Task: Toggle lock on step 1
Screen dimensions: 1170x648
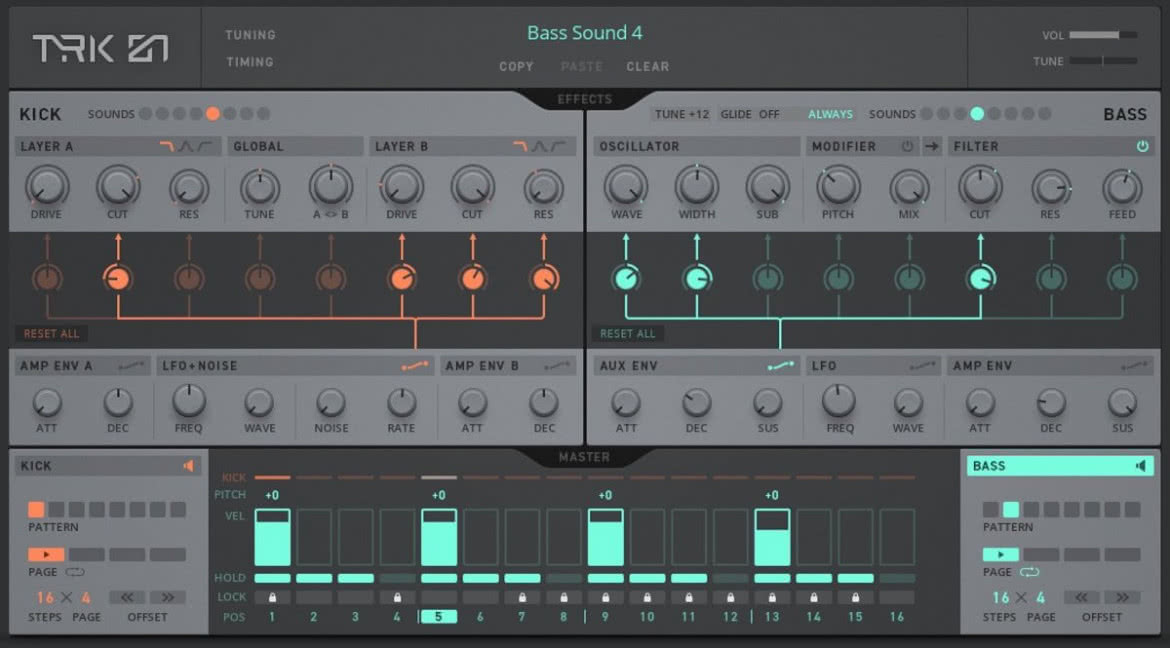Action: 272,597
